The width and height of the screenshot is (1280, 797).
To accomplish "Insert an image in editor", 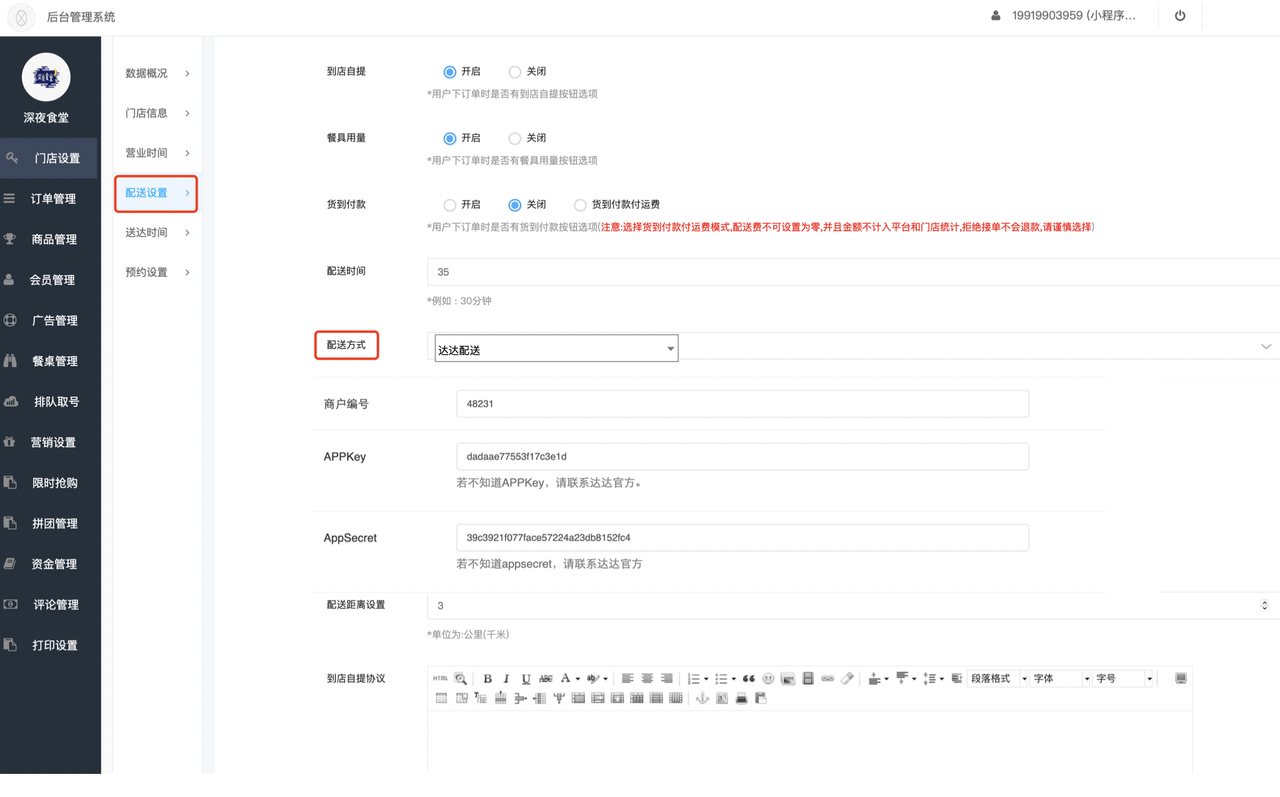I will pos(788,678).
